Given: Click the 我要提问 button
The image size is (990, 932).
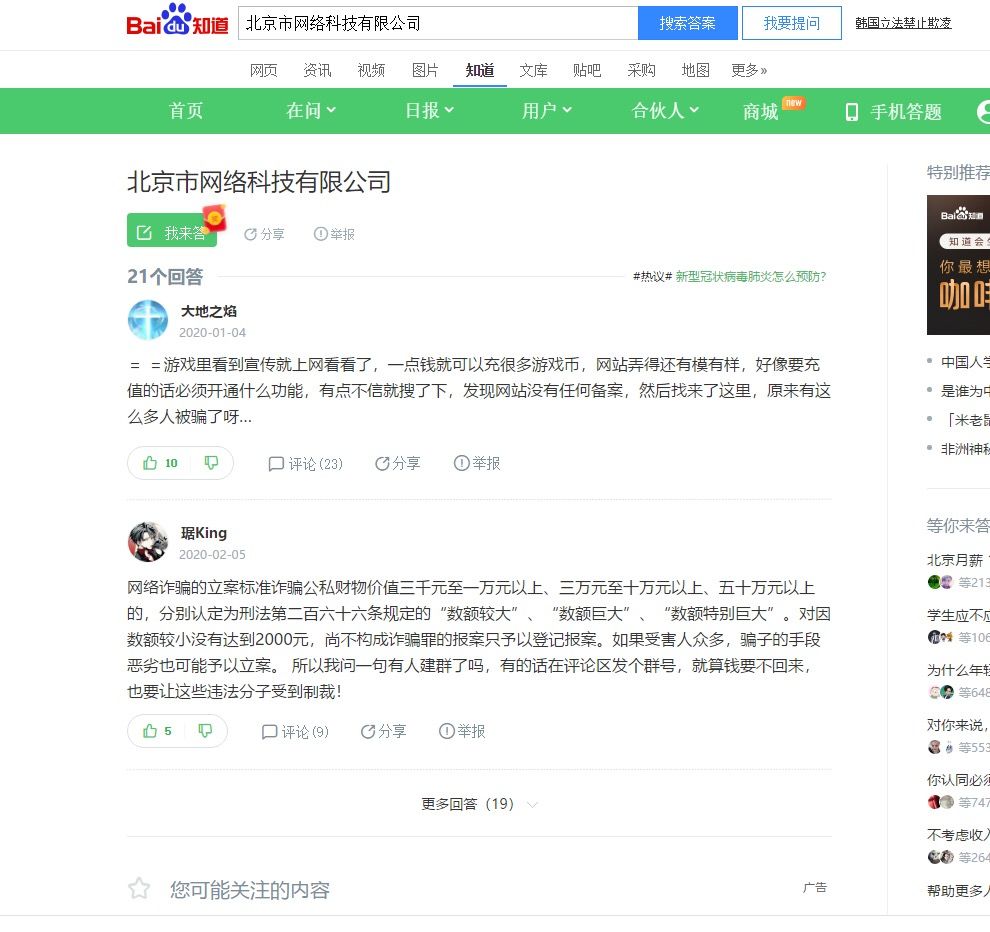Looking at the screenshot, I should pyautogui.click(x=792, y=23).
